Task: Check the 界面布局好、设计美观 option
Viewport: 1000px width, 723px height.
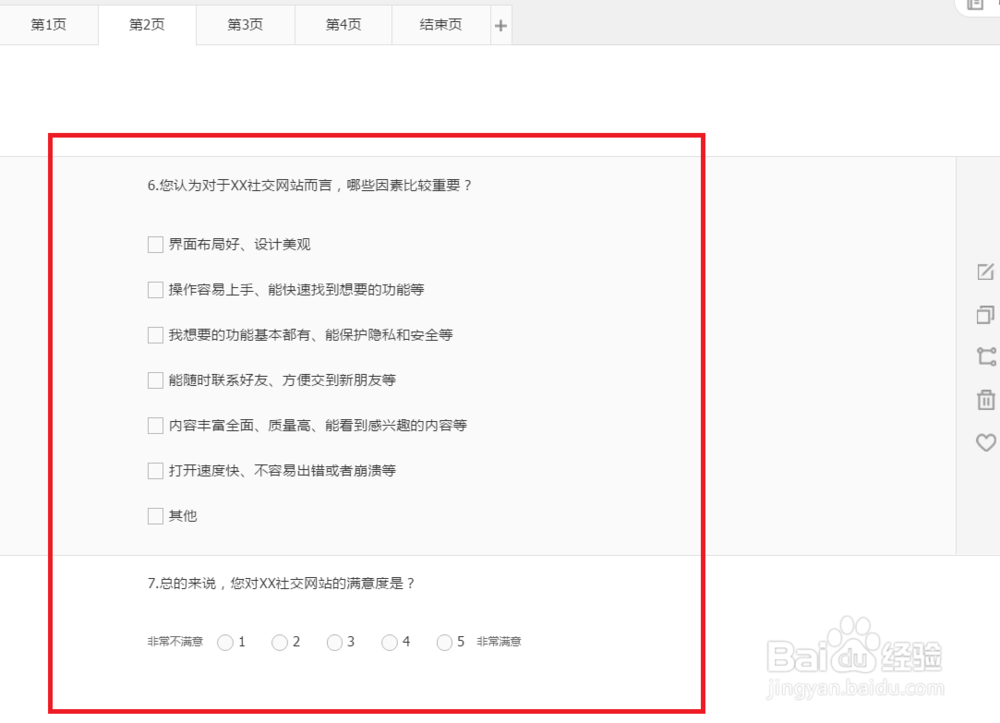Action: pyautogui.click(x=155, y=243)
